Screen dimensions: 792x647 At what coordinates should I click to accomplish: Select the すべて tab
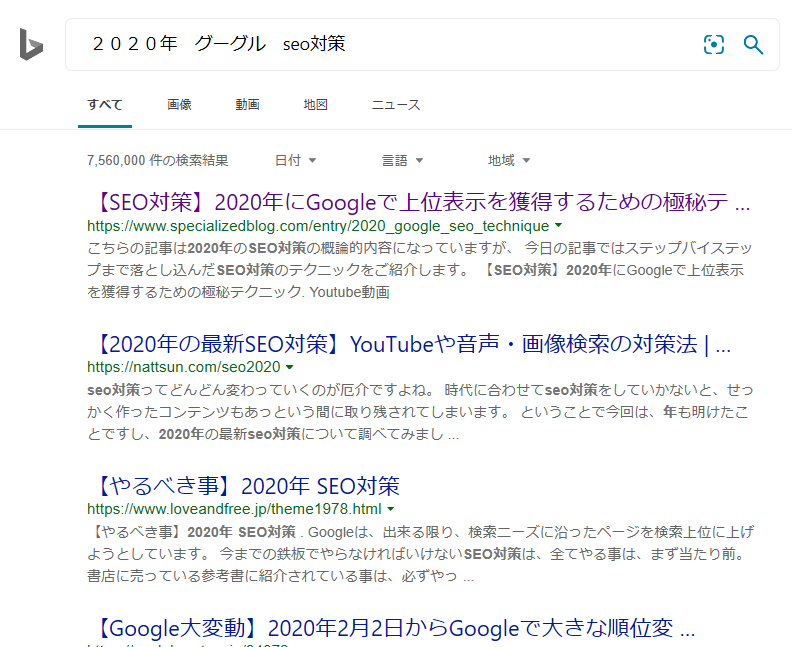pyautogui.click(x=105, y=105)
